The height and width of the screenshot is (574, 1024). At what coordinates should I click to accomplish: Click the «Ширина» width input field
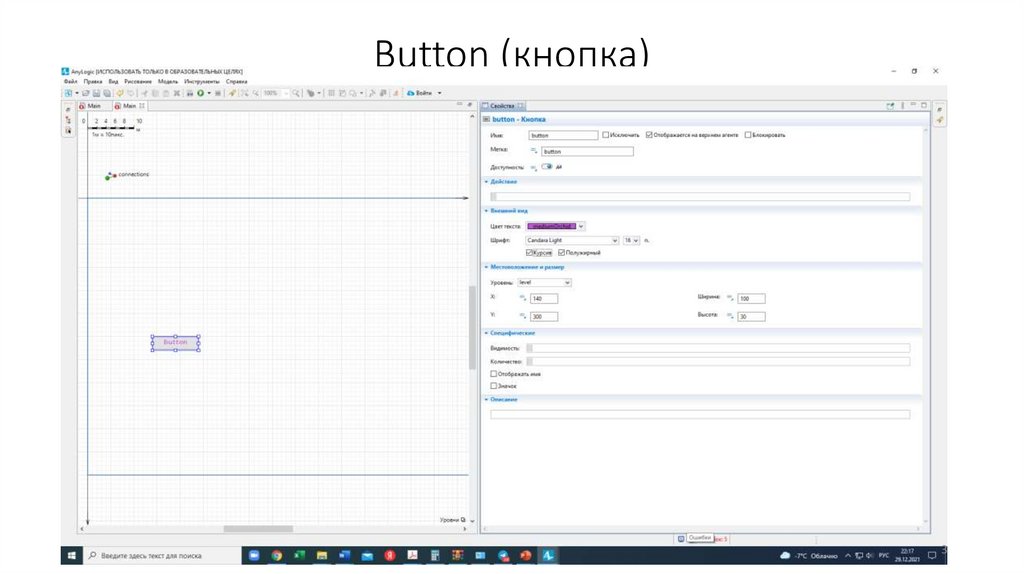(751, 299)
